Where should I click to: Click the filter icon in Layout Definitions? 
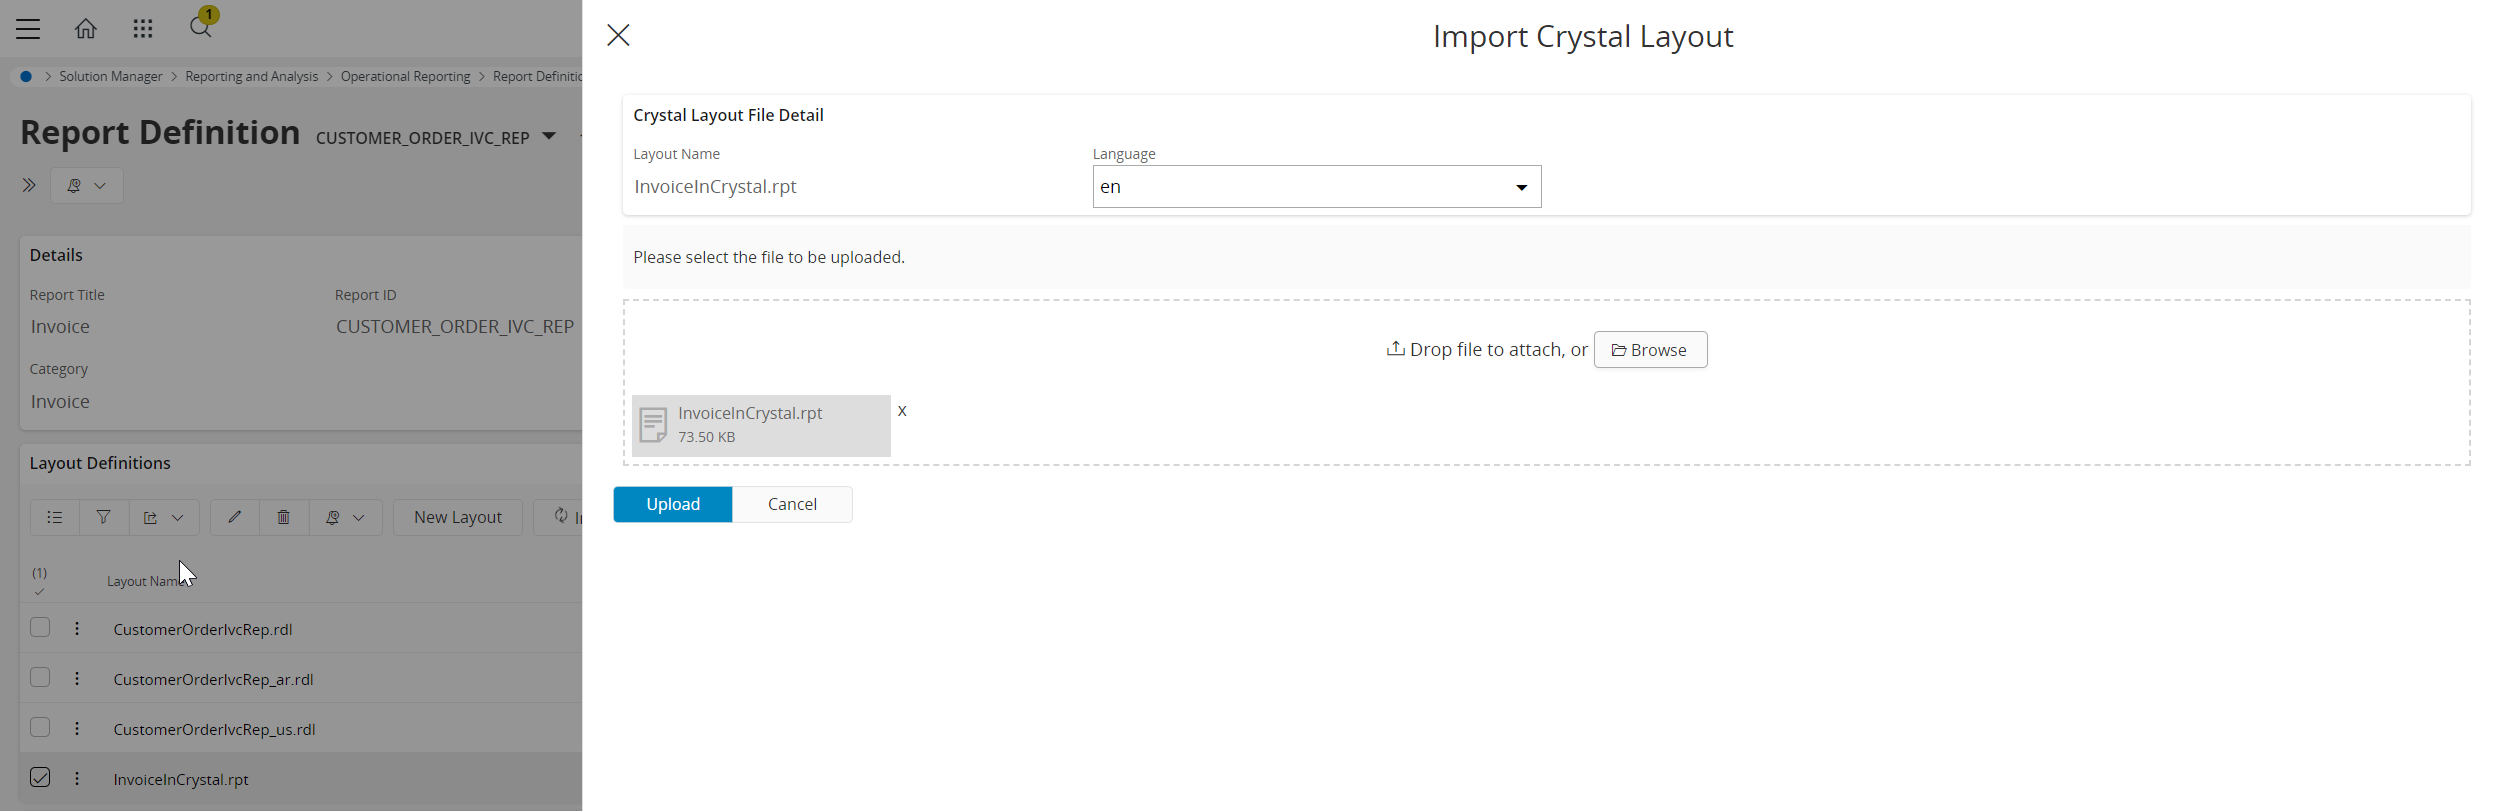[103, 517]
